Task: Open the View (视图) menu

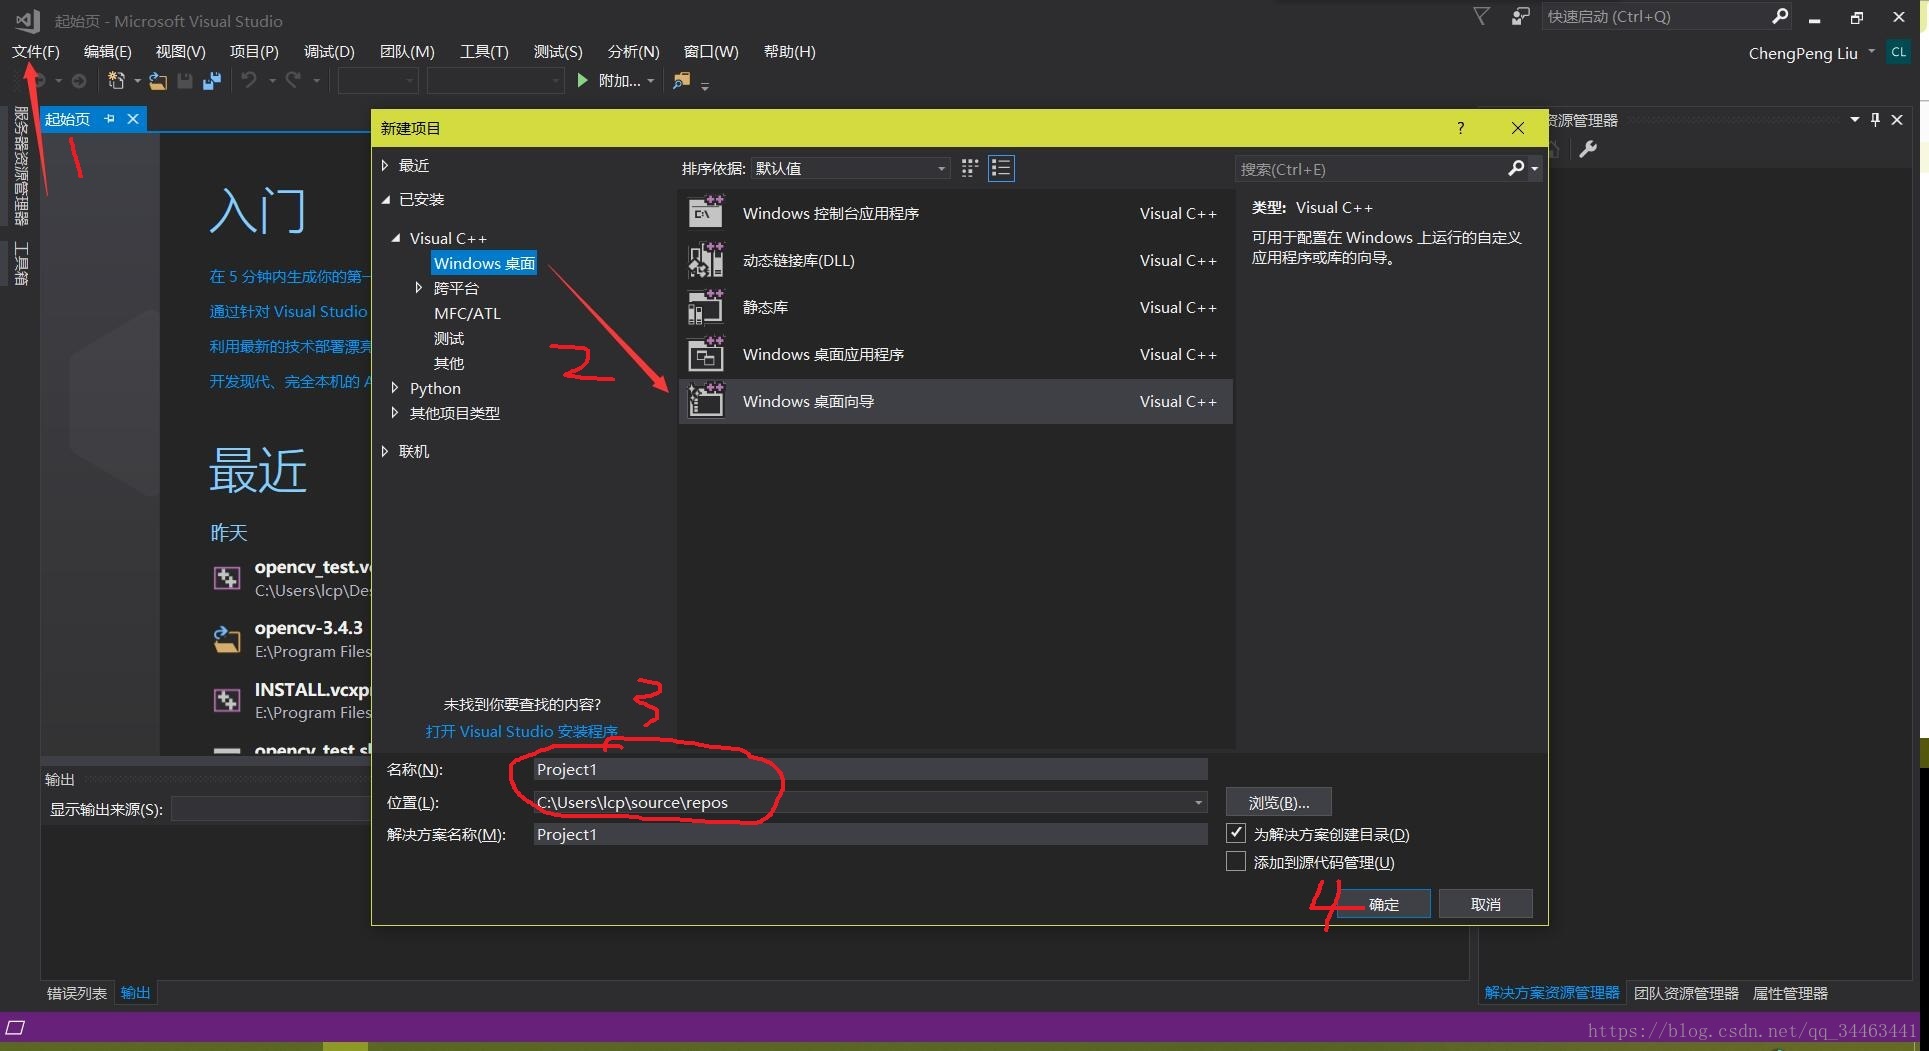Action: click(180, 51)
